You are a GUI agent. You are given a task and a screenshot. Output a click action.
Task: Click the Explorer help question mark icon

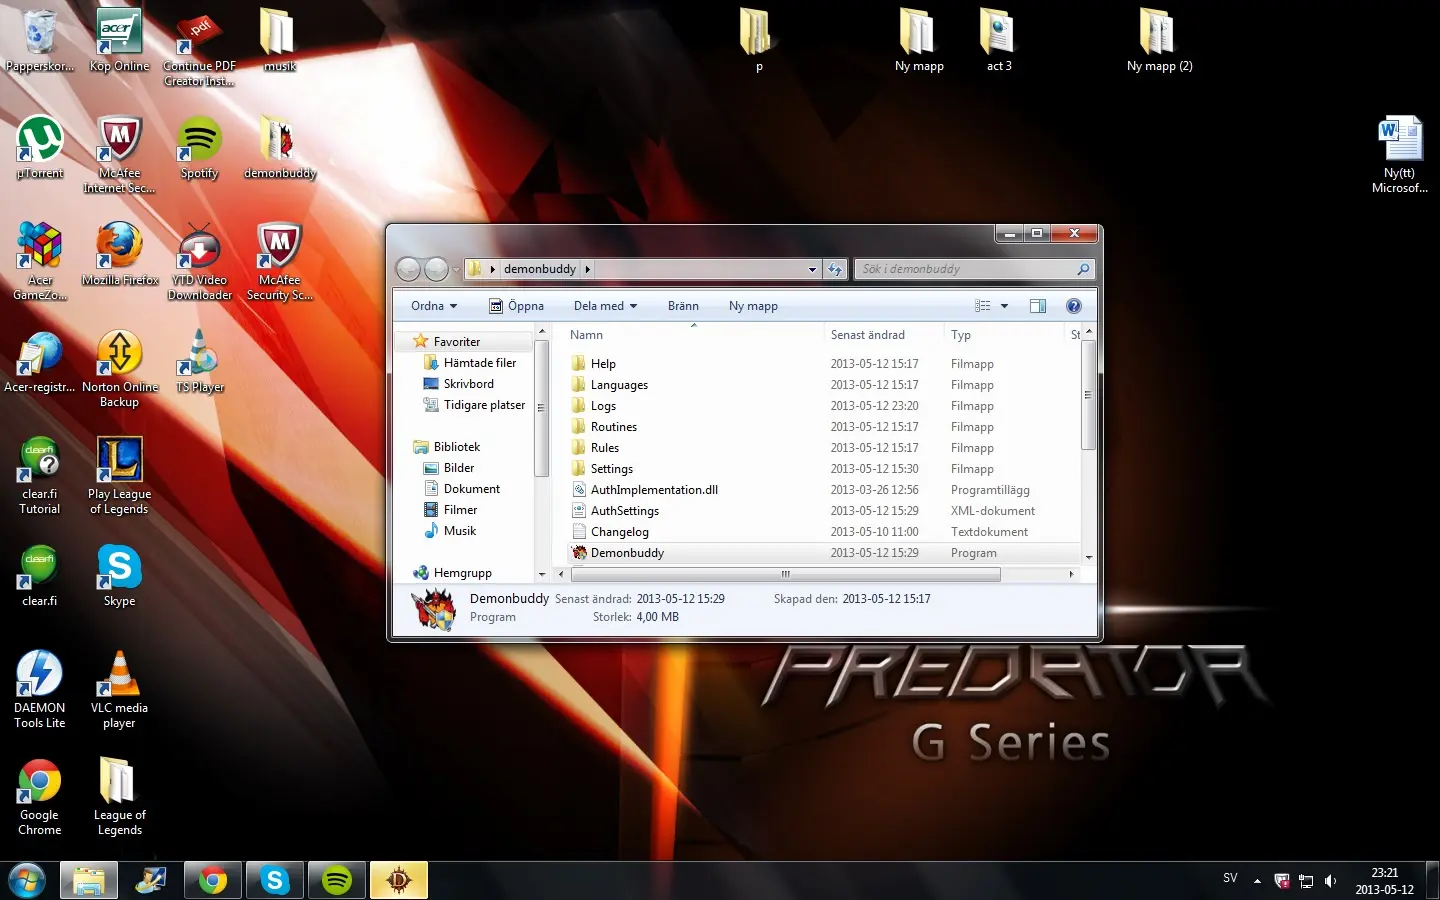pos(1073,306)
